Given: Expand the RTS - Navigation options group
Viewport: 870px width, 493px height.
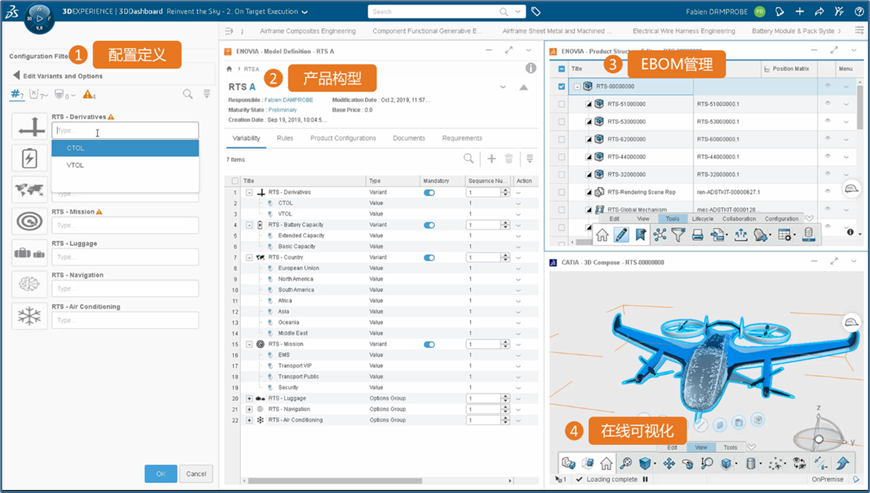Looking at the screenshot, I should click(x=249, y=409).
